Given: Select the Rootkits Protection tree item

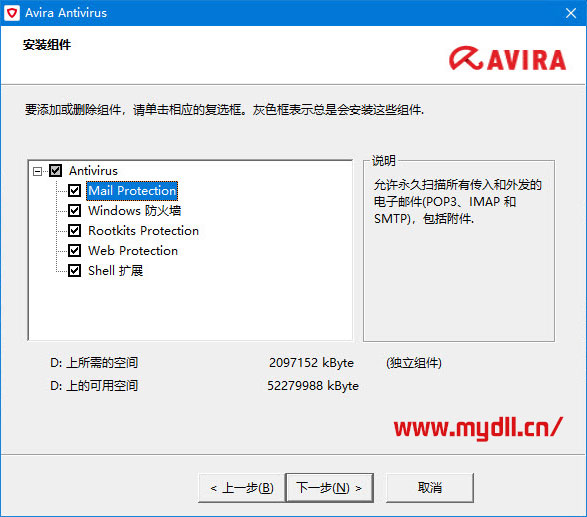Looking at the screenshot, I should click(x=143, y=231).
